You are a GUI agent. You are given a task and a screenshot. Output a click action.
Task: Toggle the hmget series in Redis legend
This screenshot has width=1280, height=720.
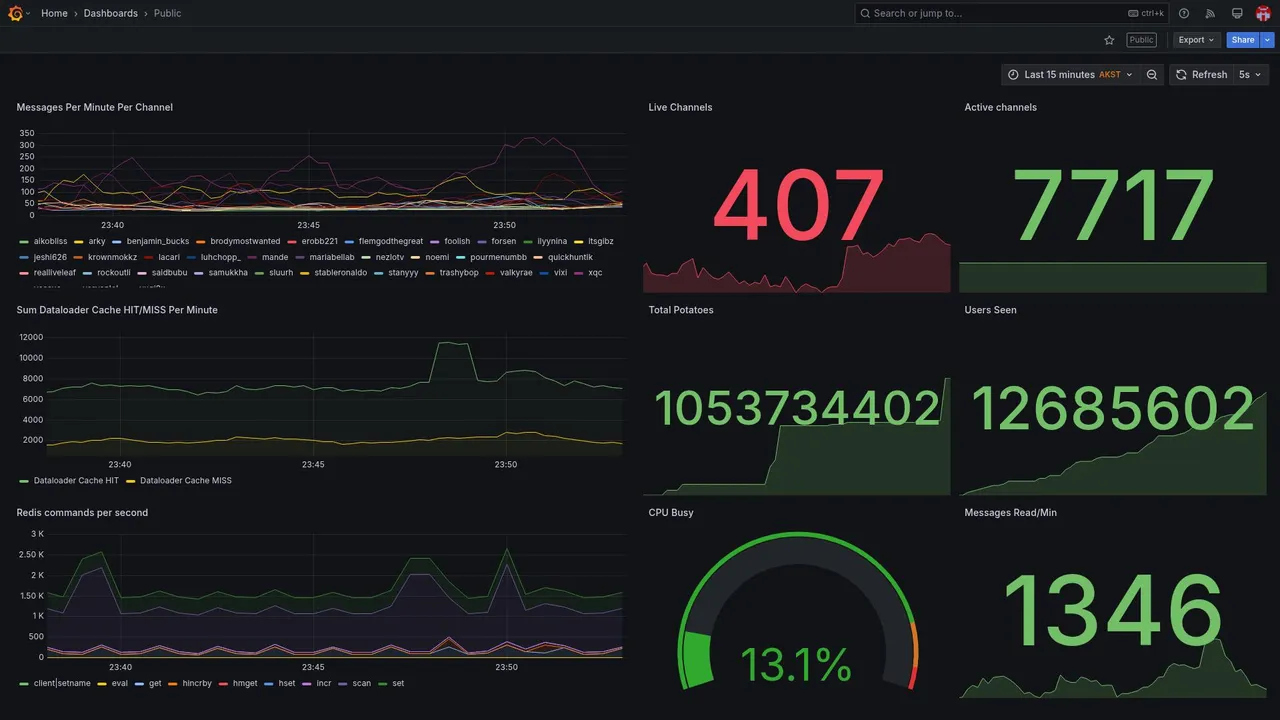pos(244,683)
